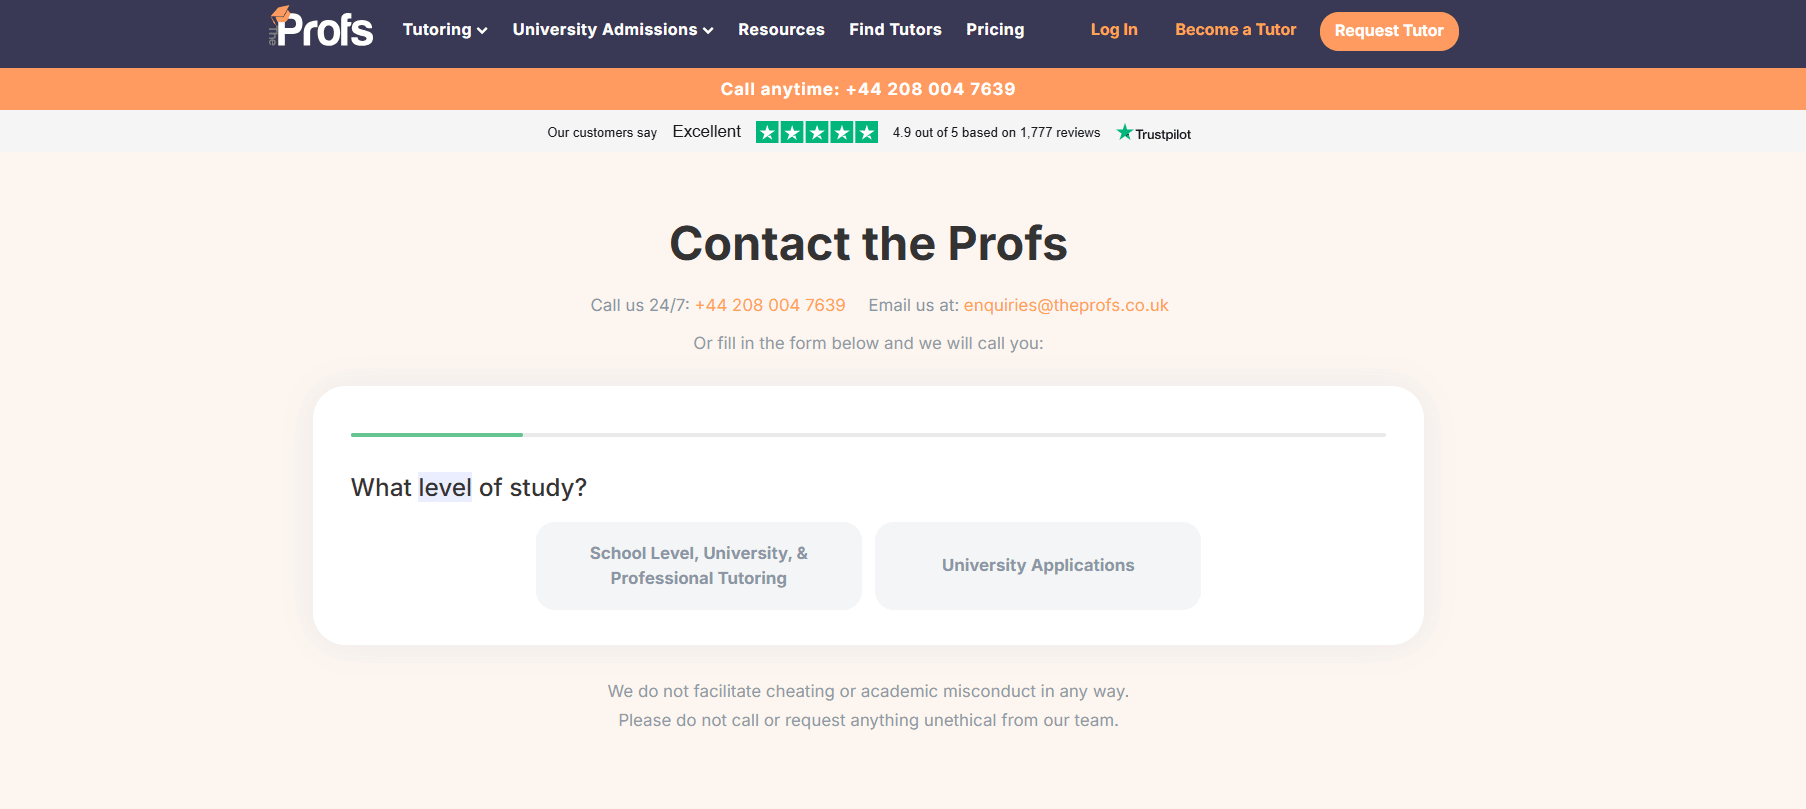1806x809 pixels.
Task: Click the enquiries@theprofs.co.uk email link
Action: pyautogui.click(x=1066, y=305)
